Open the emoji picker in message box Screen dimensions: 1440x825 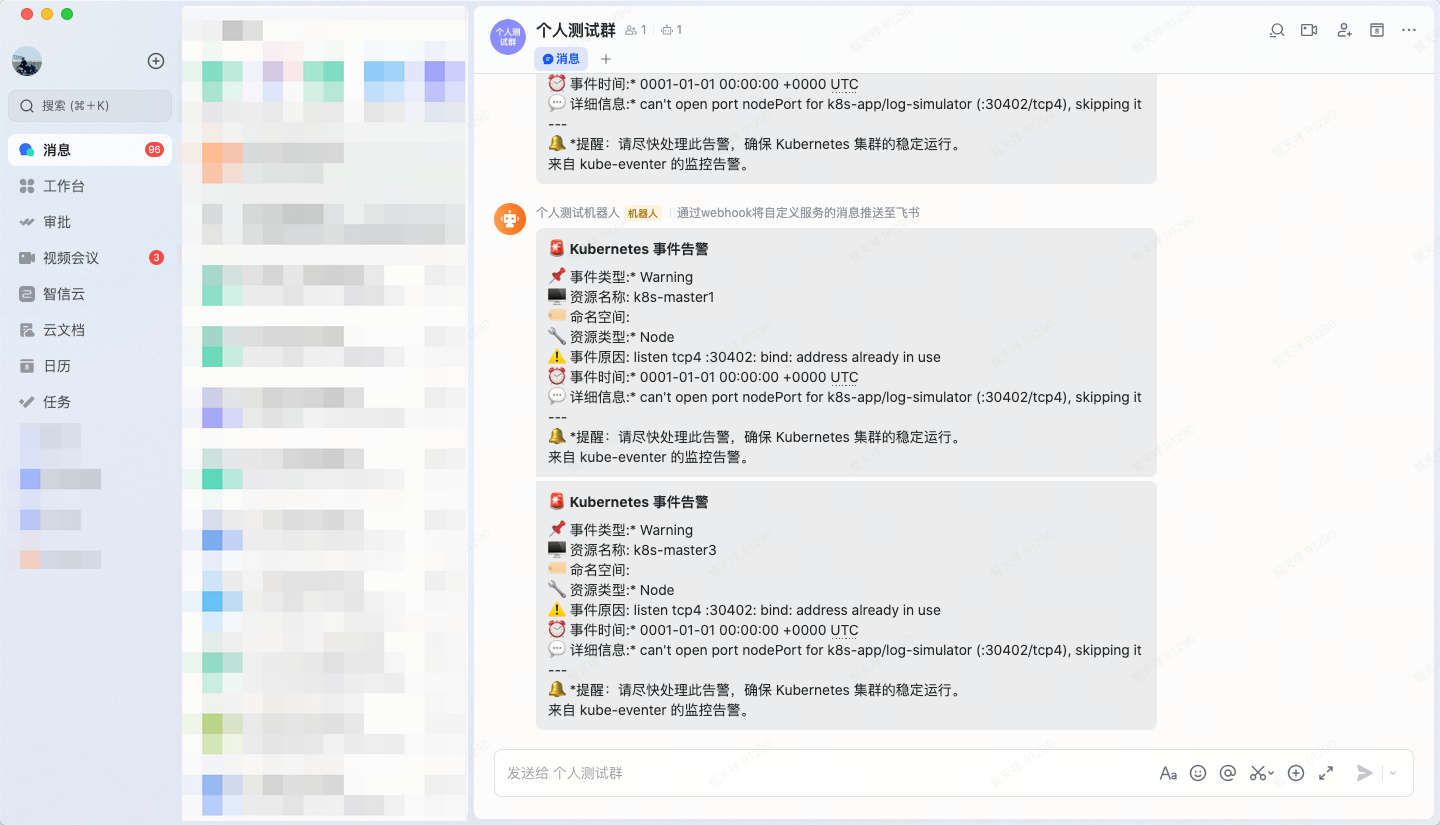(x=1198, y=773)
